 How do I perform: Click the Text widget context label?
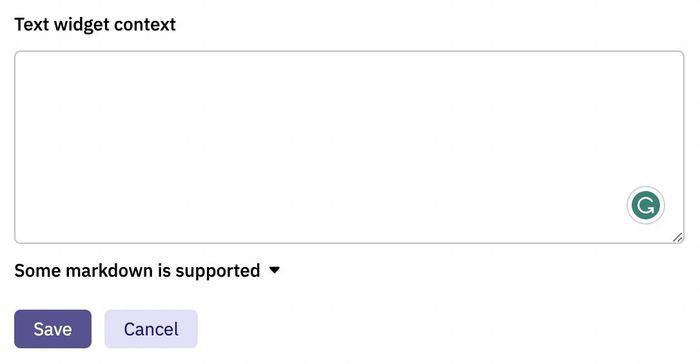point(95,25)
